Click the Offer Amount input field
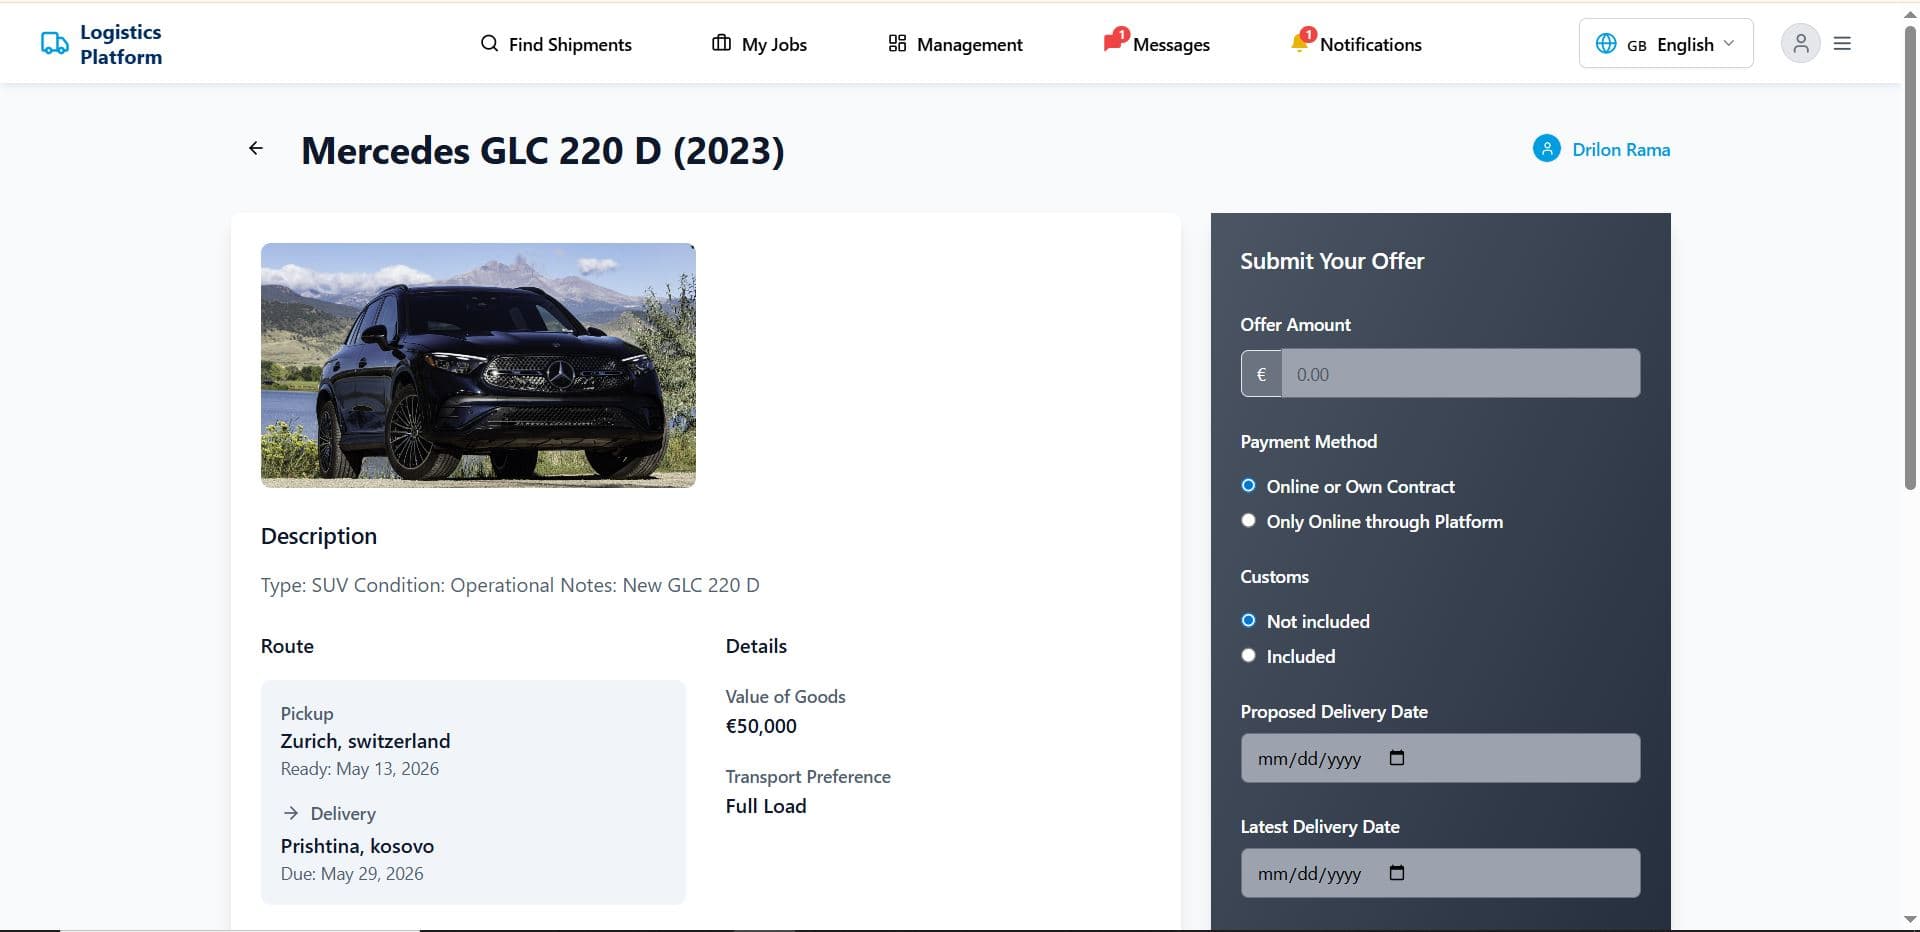1920x932 pixels. coord(1461,374)
